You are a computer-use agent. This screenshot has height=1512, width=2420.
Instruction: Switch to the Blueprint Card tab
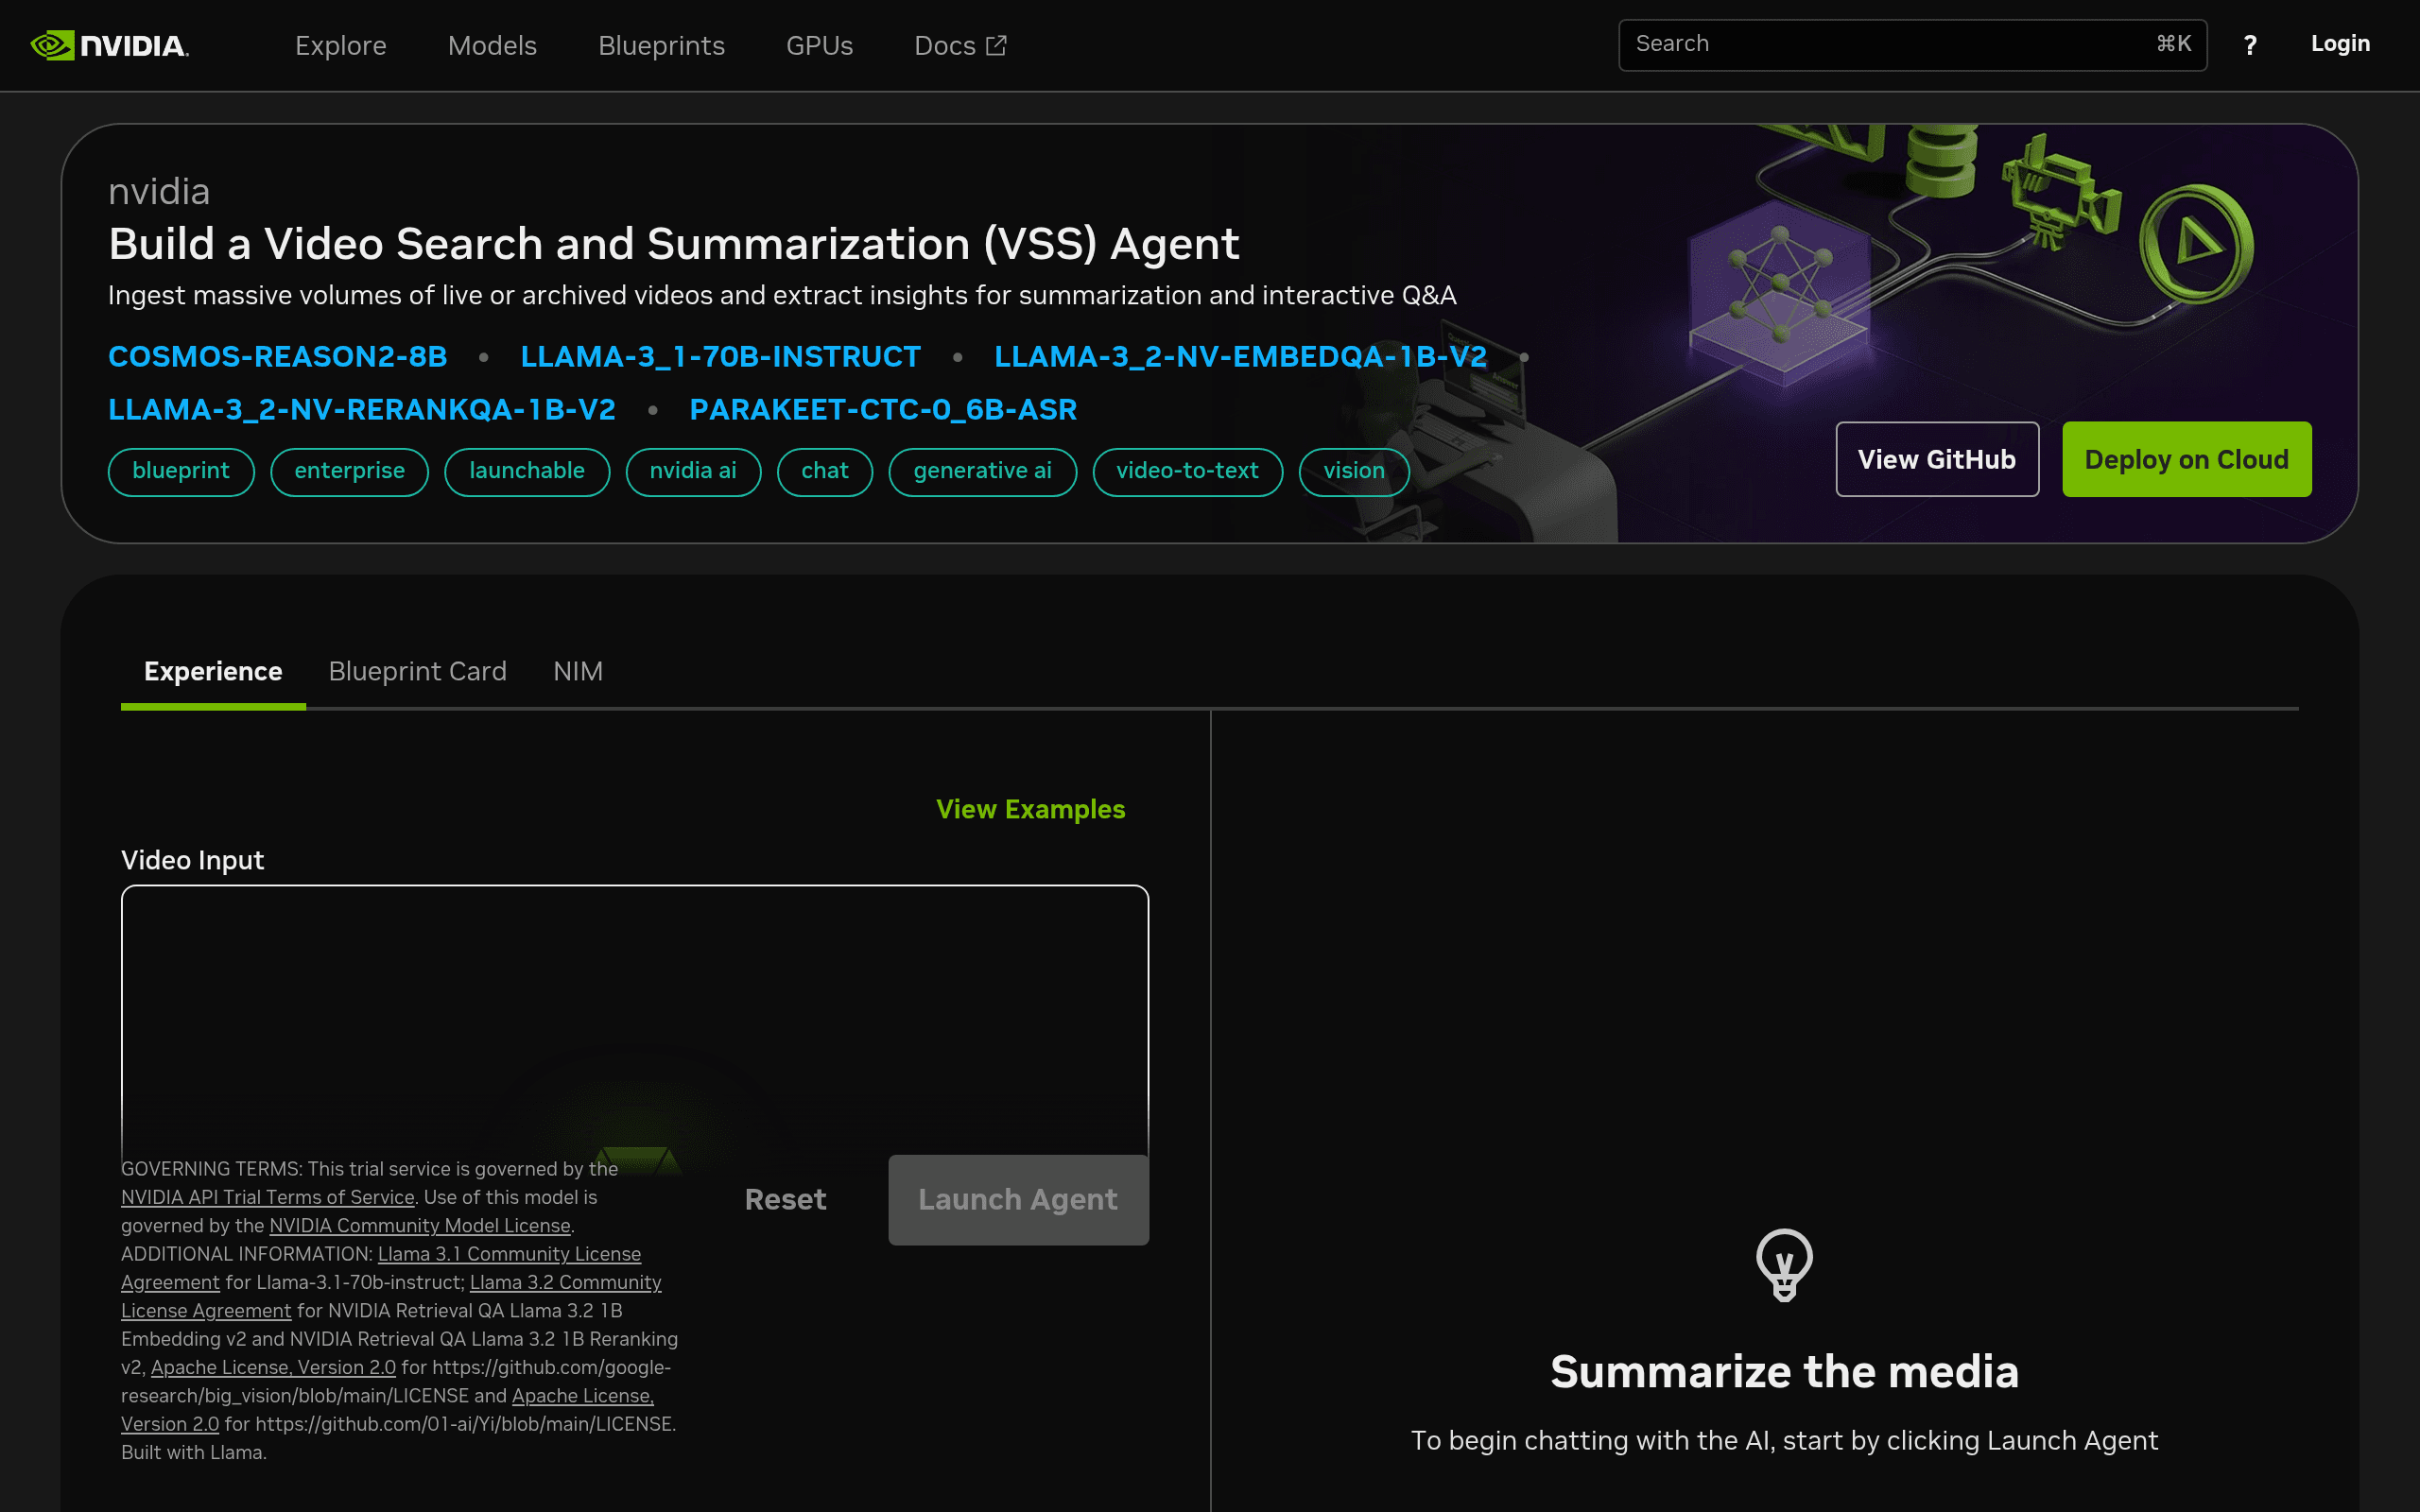coord(417,671)
